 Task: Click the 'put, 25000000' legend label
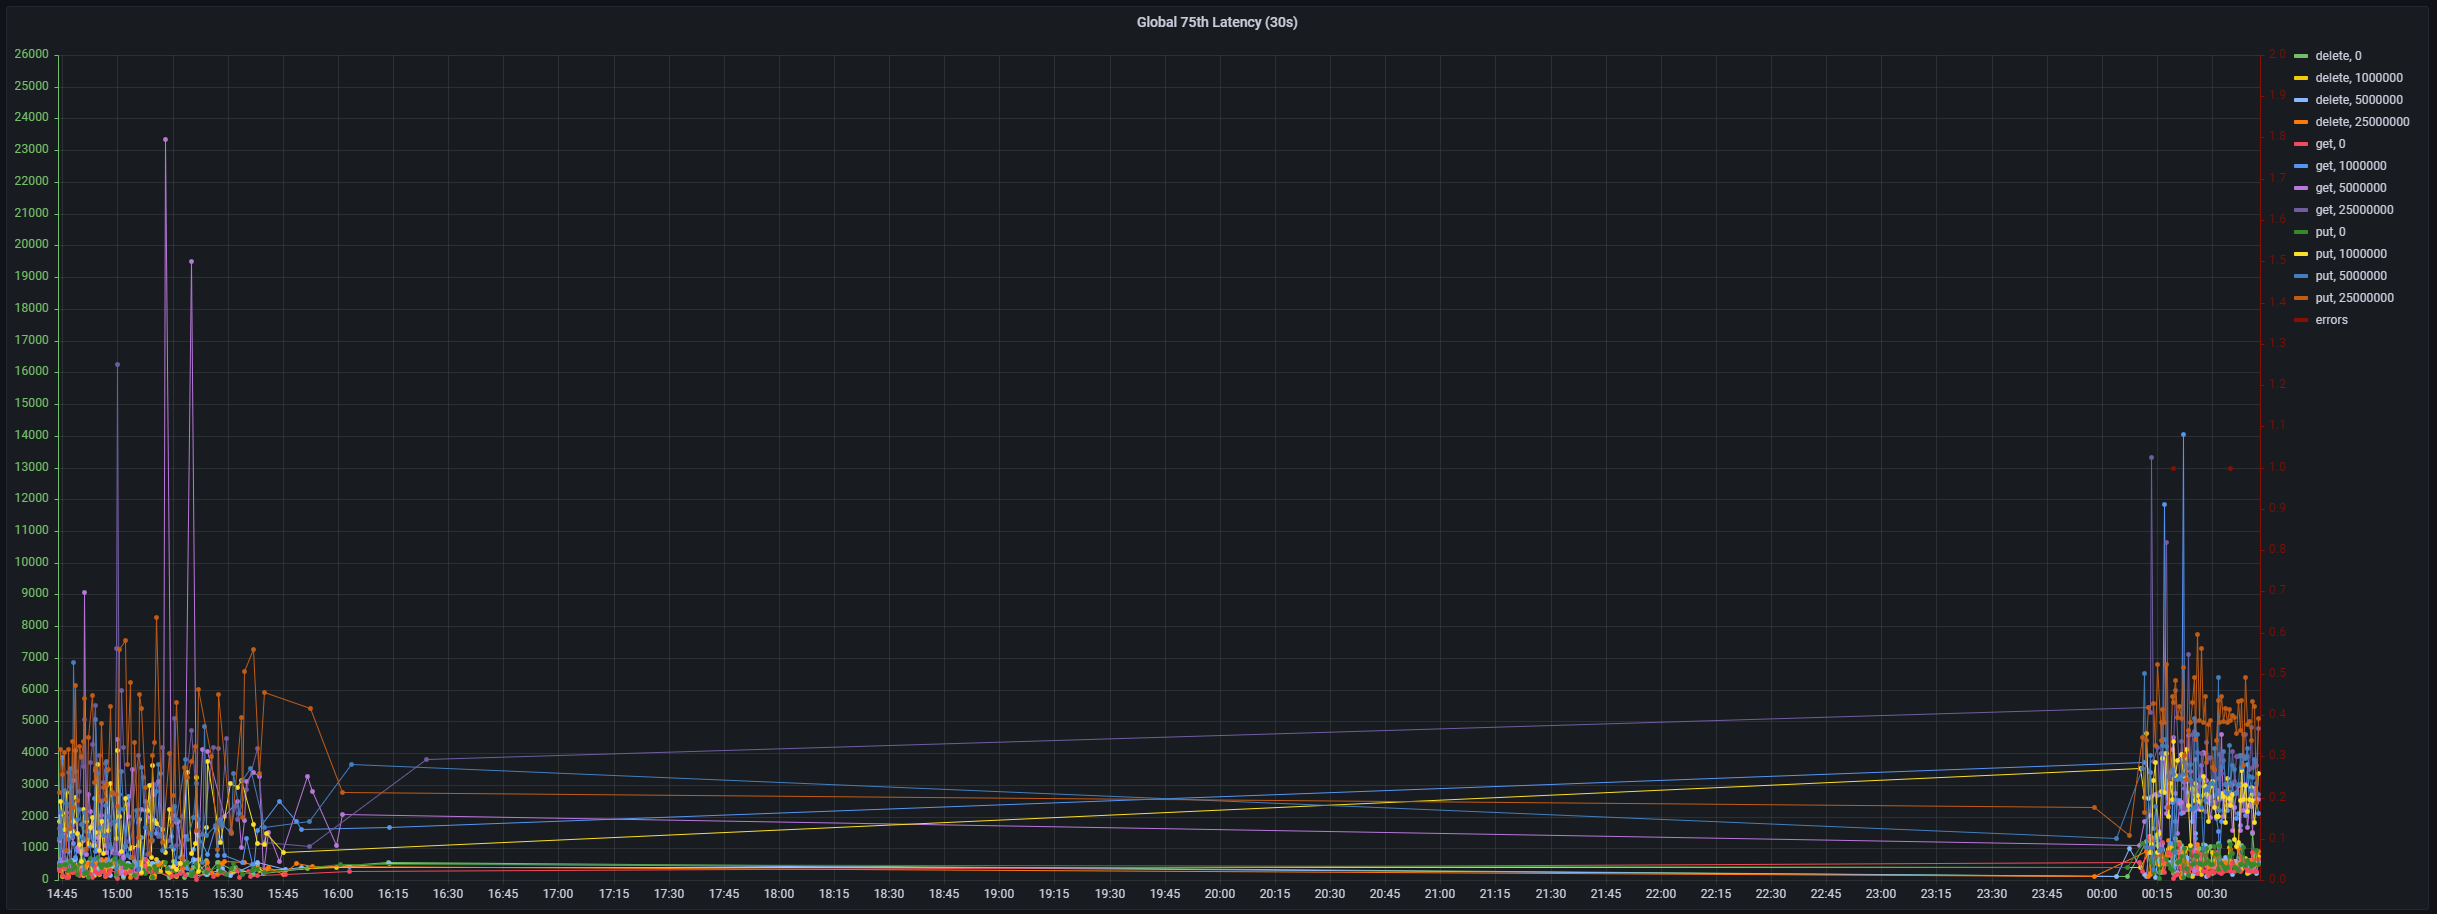tap(2354, 298)
